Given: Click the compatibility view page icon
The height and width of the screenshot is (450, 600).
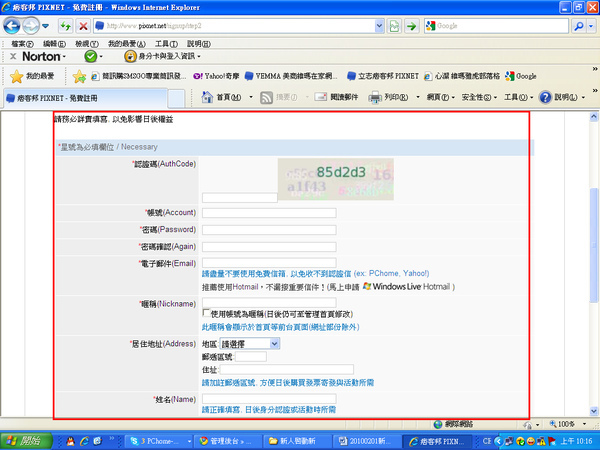Looking at the screenshot, I should point(394,26).
